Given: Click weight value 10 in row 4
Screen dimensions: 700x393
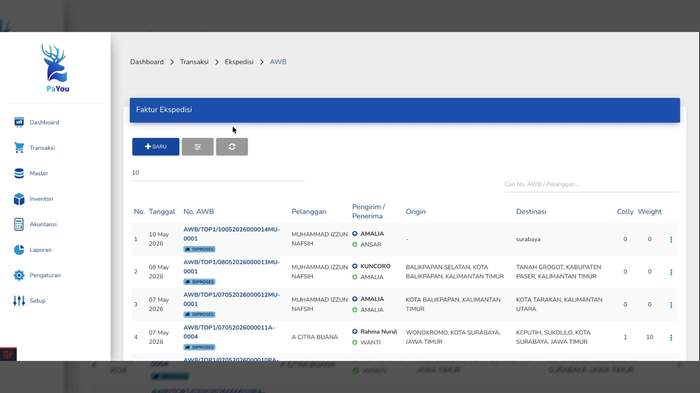Looking at the screenshot, I should [650, 337].
